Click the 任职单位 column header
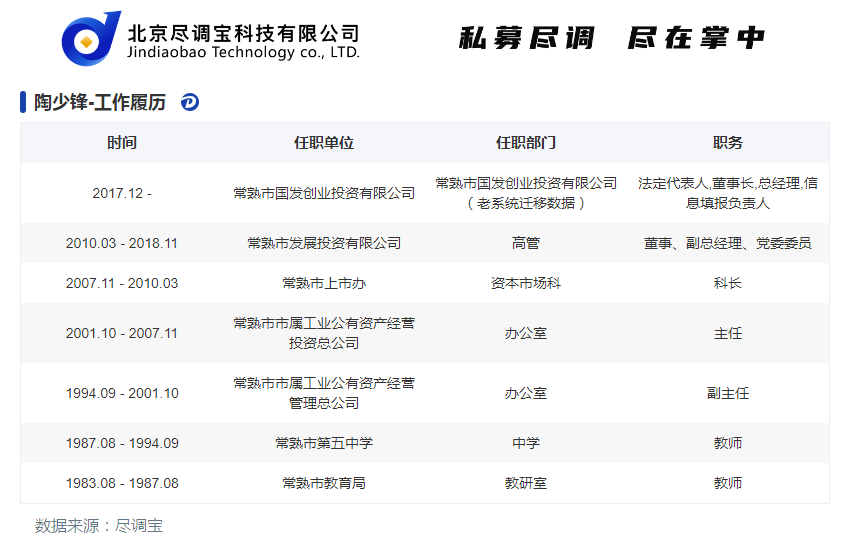 (324, 143)
